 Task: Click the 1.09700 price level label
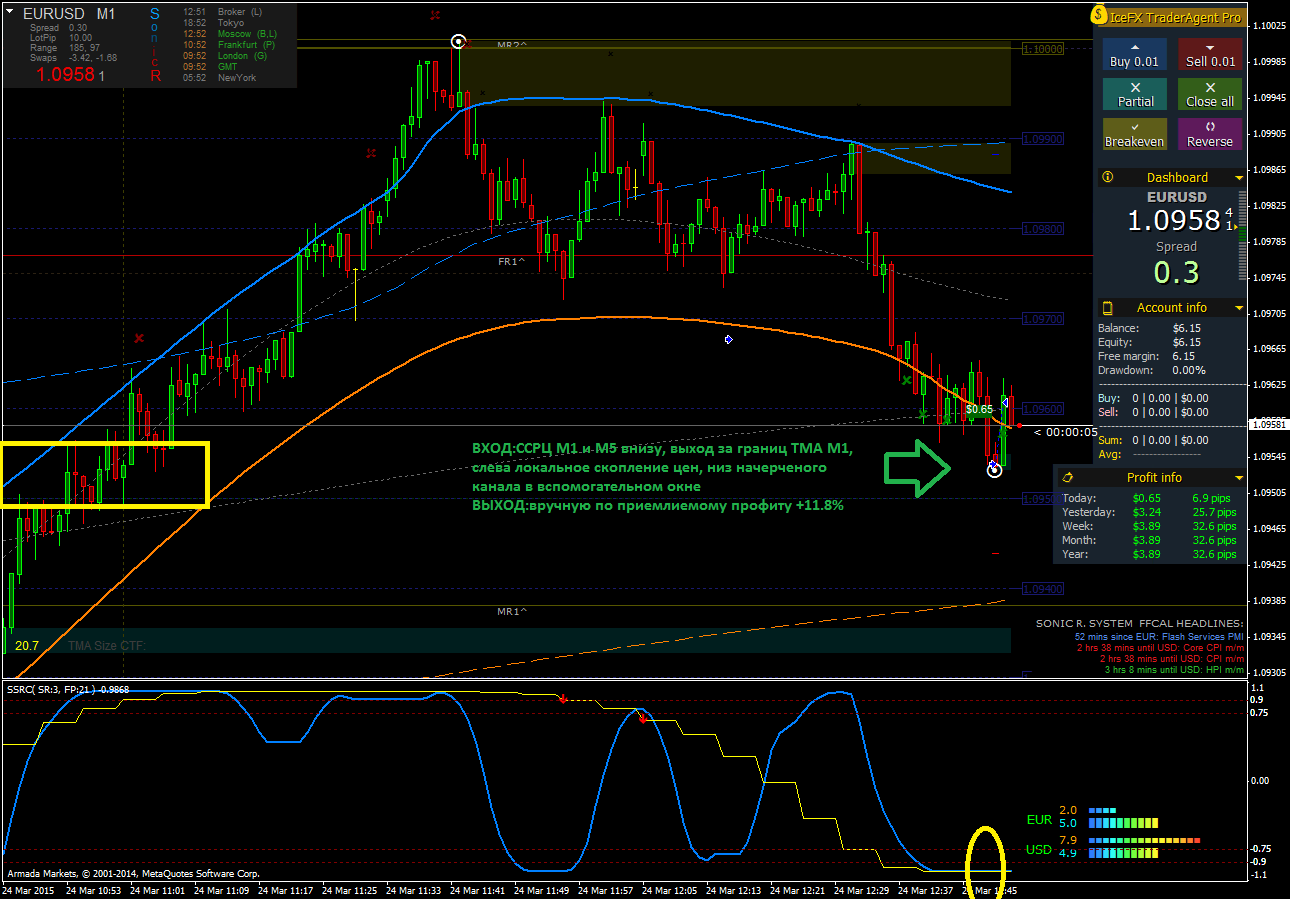tap(1043, 318)
